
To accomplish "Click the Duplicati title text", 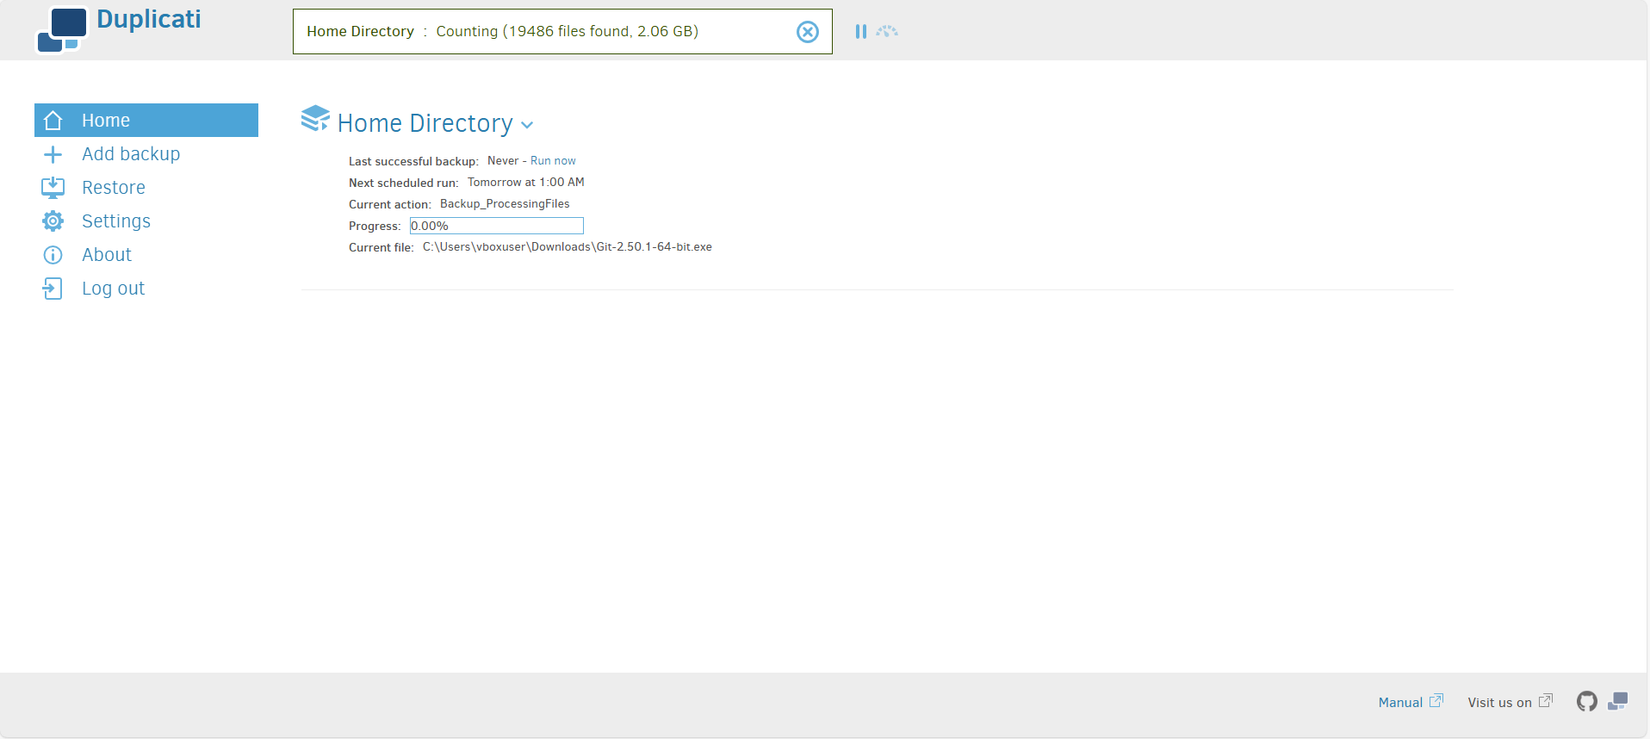I will coord(149,19).
